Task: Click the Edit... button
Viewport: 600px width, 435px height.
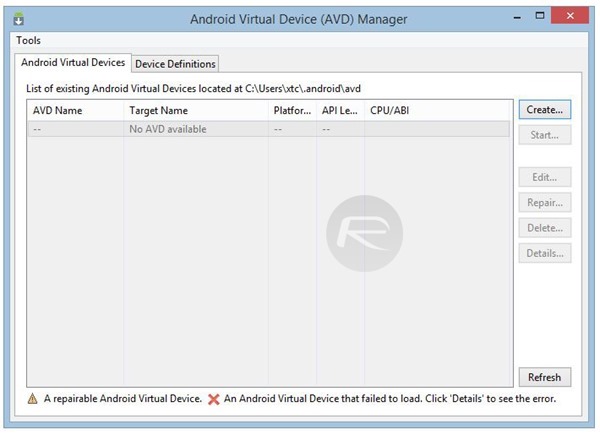Action: pos(545,177)
